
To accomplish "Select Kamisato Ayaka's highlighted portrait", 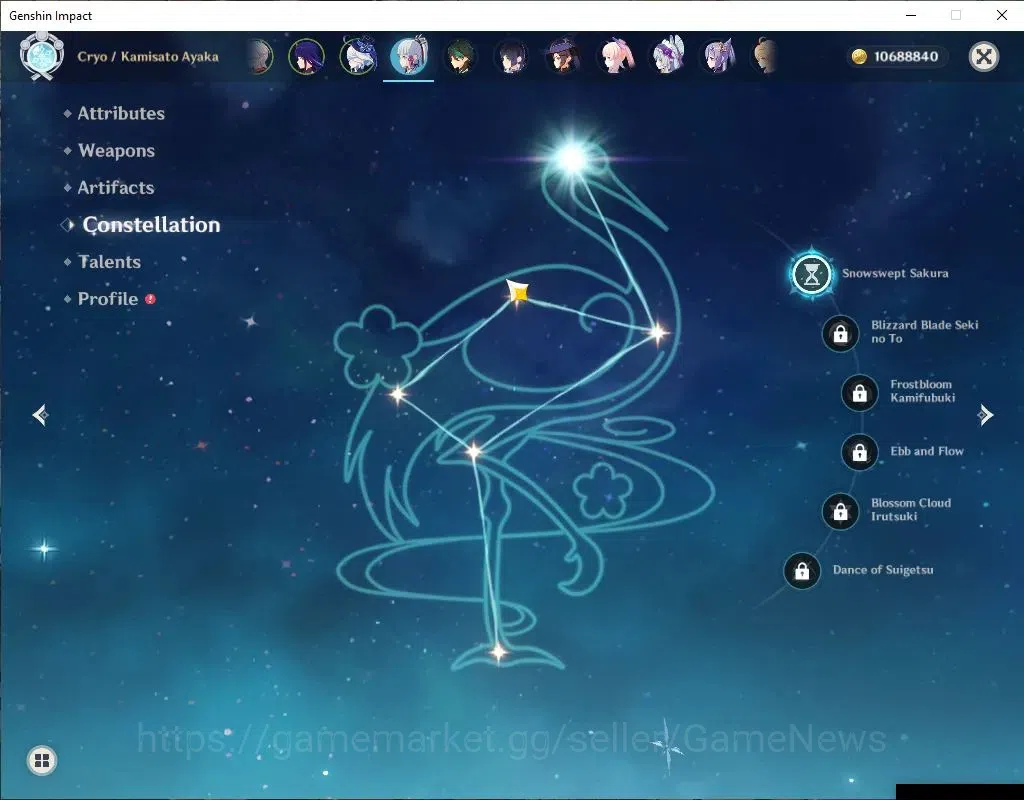I will (408, 57).
